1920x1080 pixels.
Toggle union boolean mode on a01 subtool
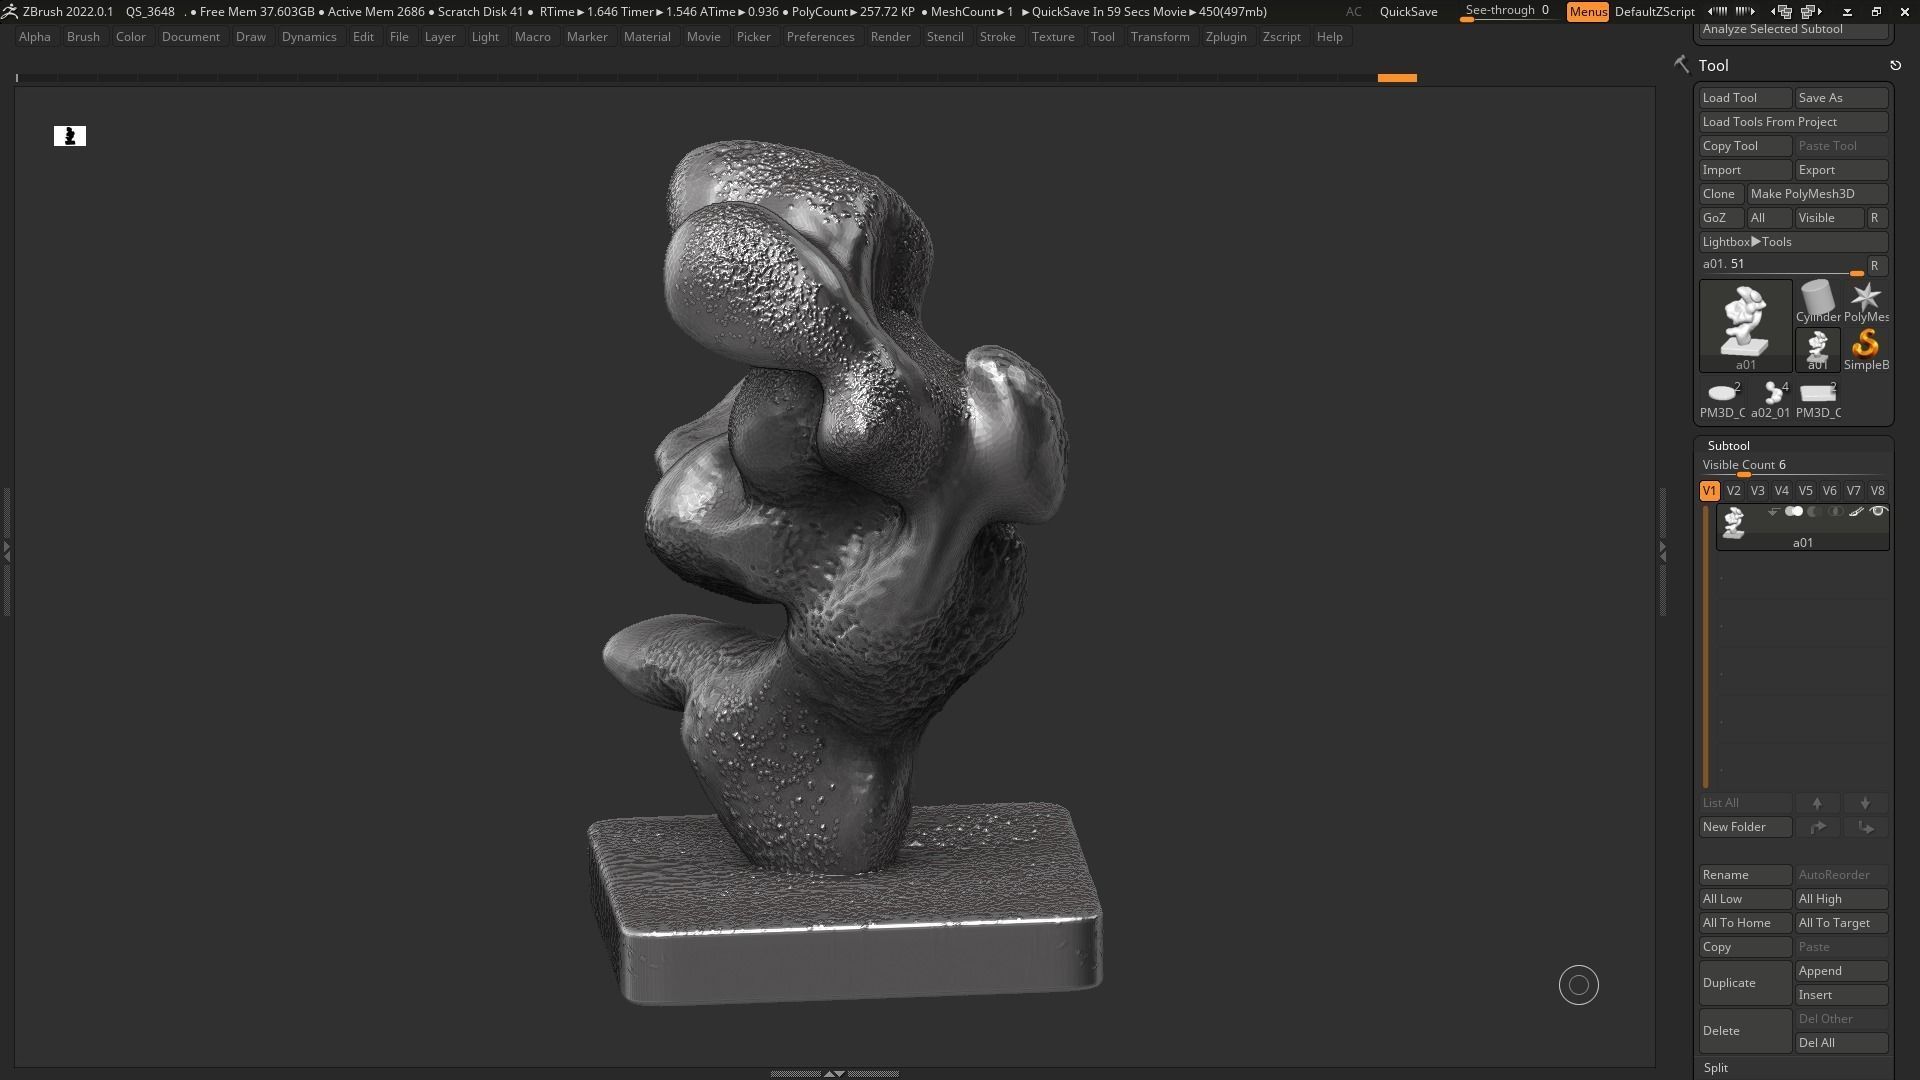click(x=1794, y=512)
